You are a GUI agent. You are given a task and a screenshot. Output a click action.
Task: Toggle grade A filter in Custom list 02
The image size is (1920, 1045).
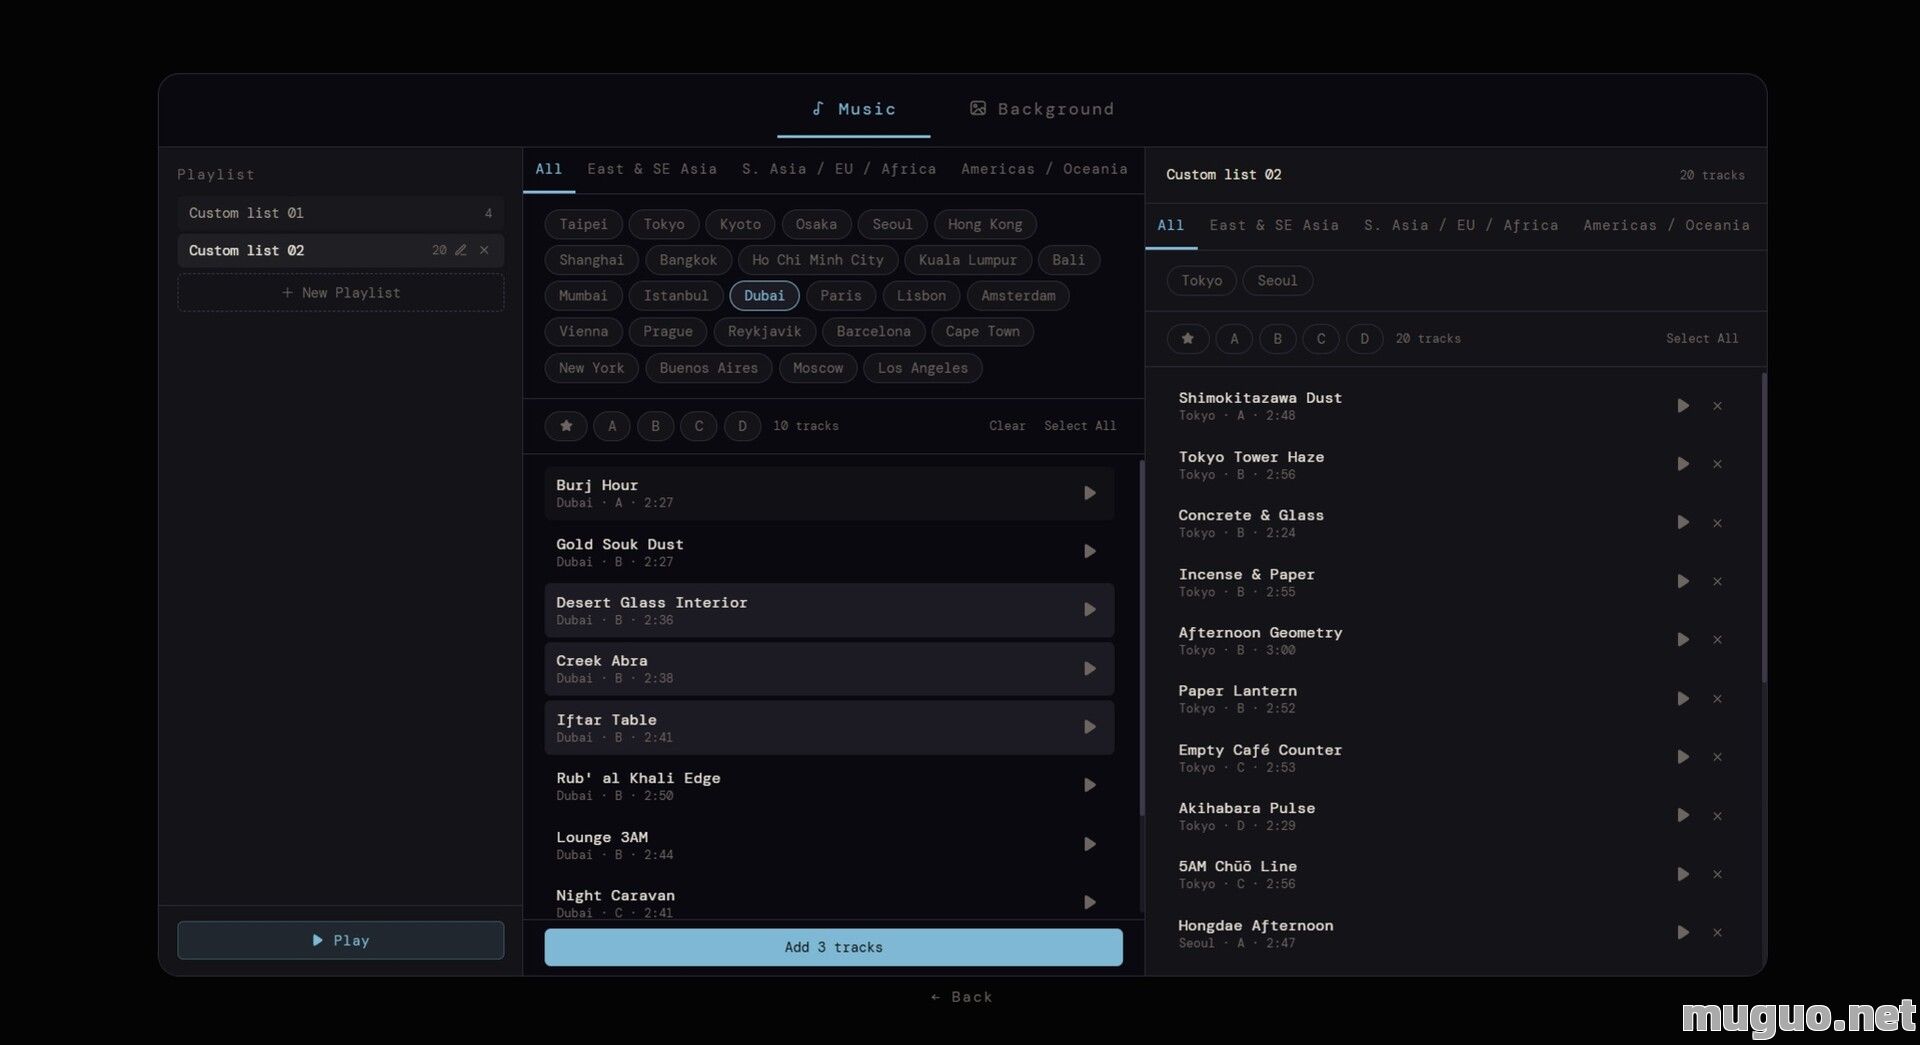point(1234,339)
